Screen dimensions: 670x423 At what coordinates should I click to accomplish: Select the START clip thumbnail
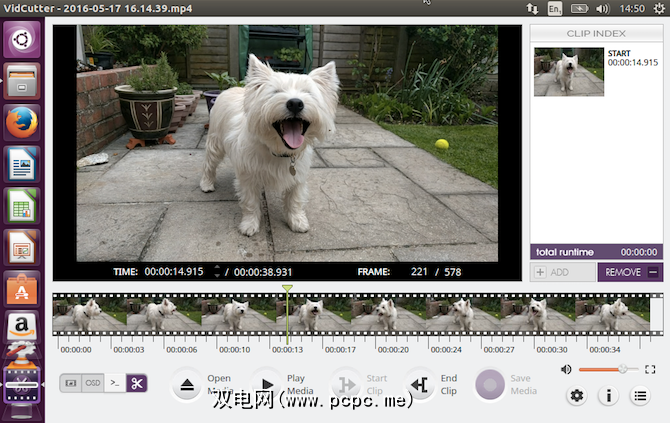pos(568,70)
